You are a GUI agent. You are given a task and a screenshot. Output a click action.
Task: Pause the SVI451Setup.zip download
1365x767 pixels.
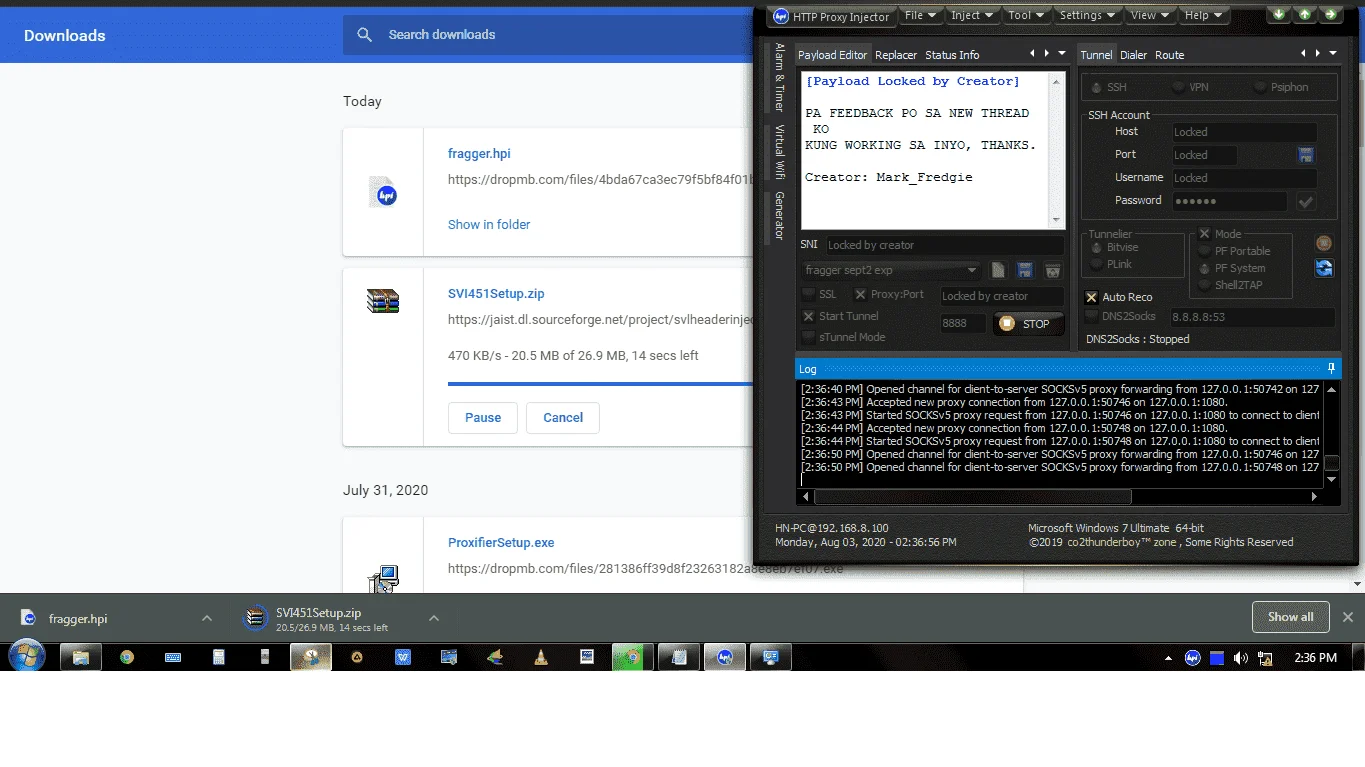(483, 418)
